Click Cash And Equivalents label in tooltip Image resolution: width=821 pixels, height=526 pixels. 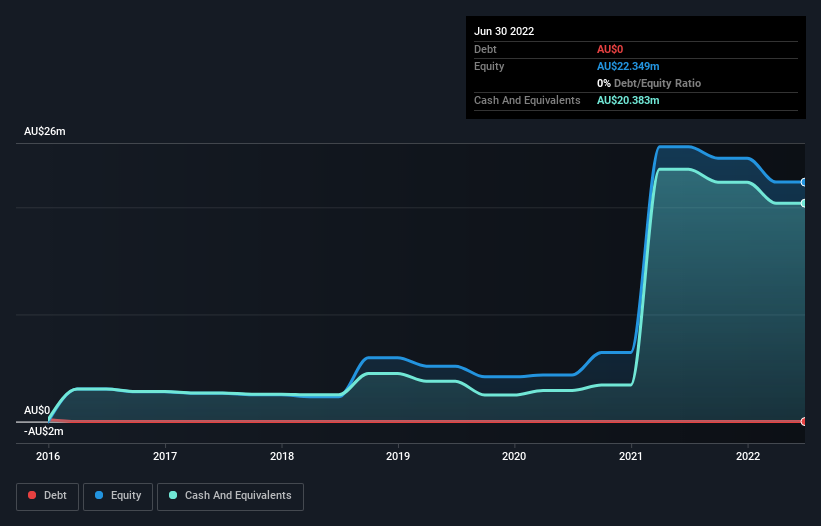[x=527, y=100]
